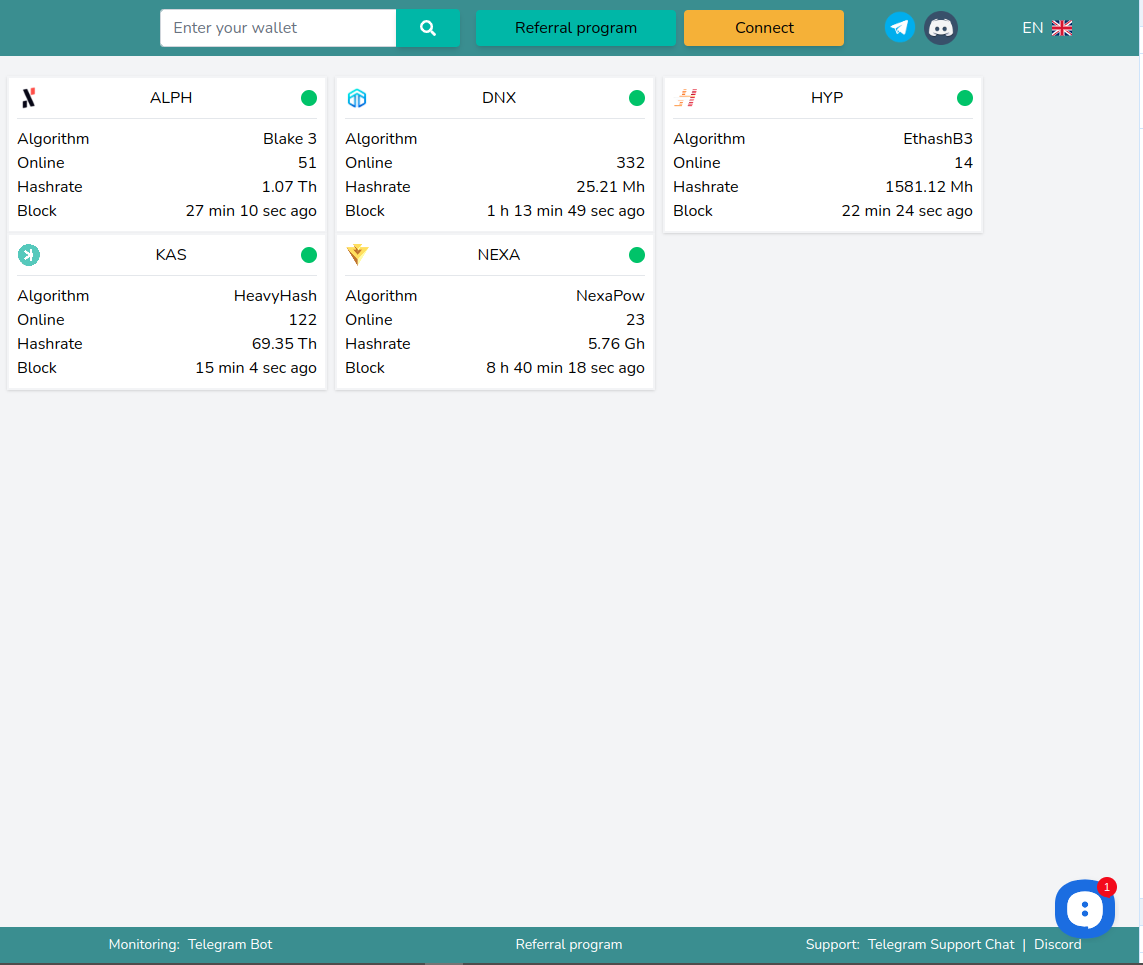The width and height of the screenshot is (1143, 965).
Task: Click HYP hashrate 1581.12 Mh
Action: [929, 187]
